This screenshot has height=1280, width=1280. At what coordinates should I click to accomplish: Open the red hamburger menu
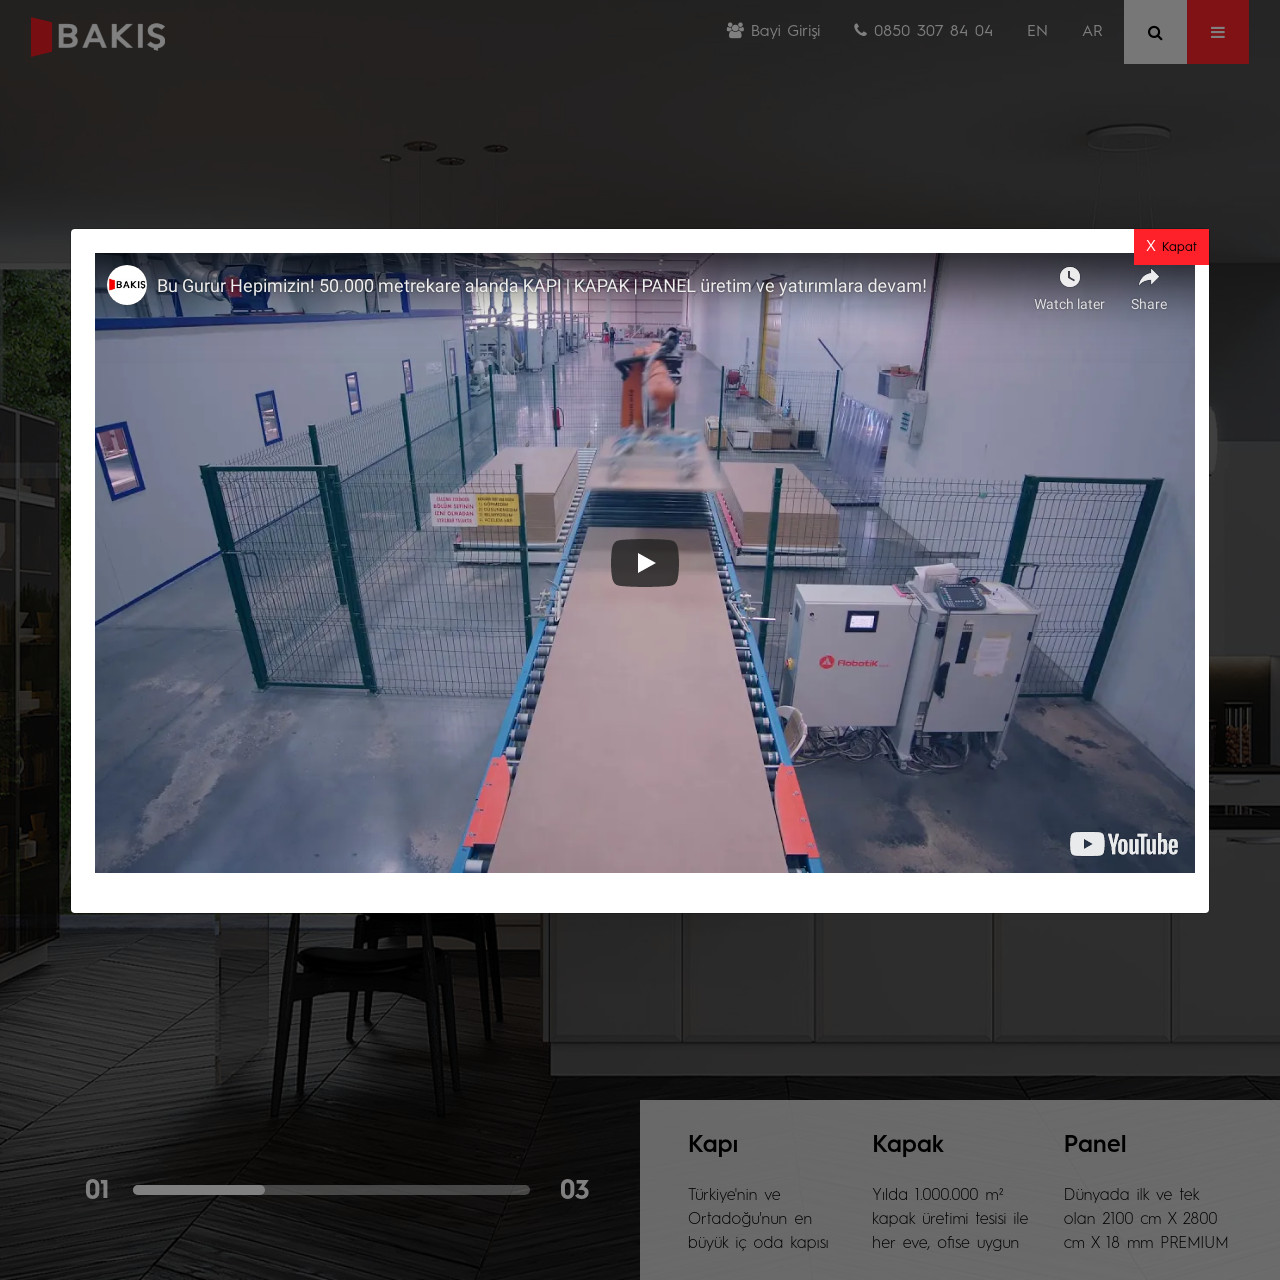[1217, 32]
